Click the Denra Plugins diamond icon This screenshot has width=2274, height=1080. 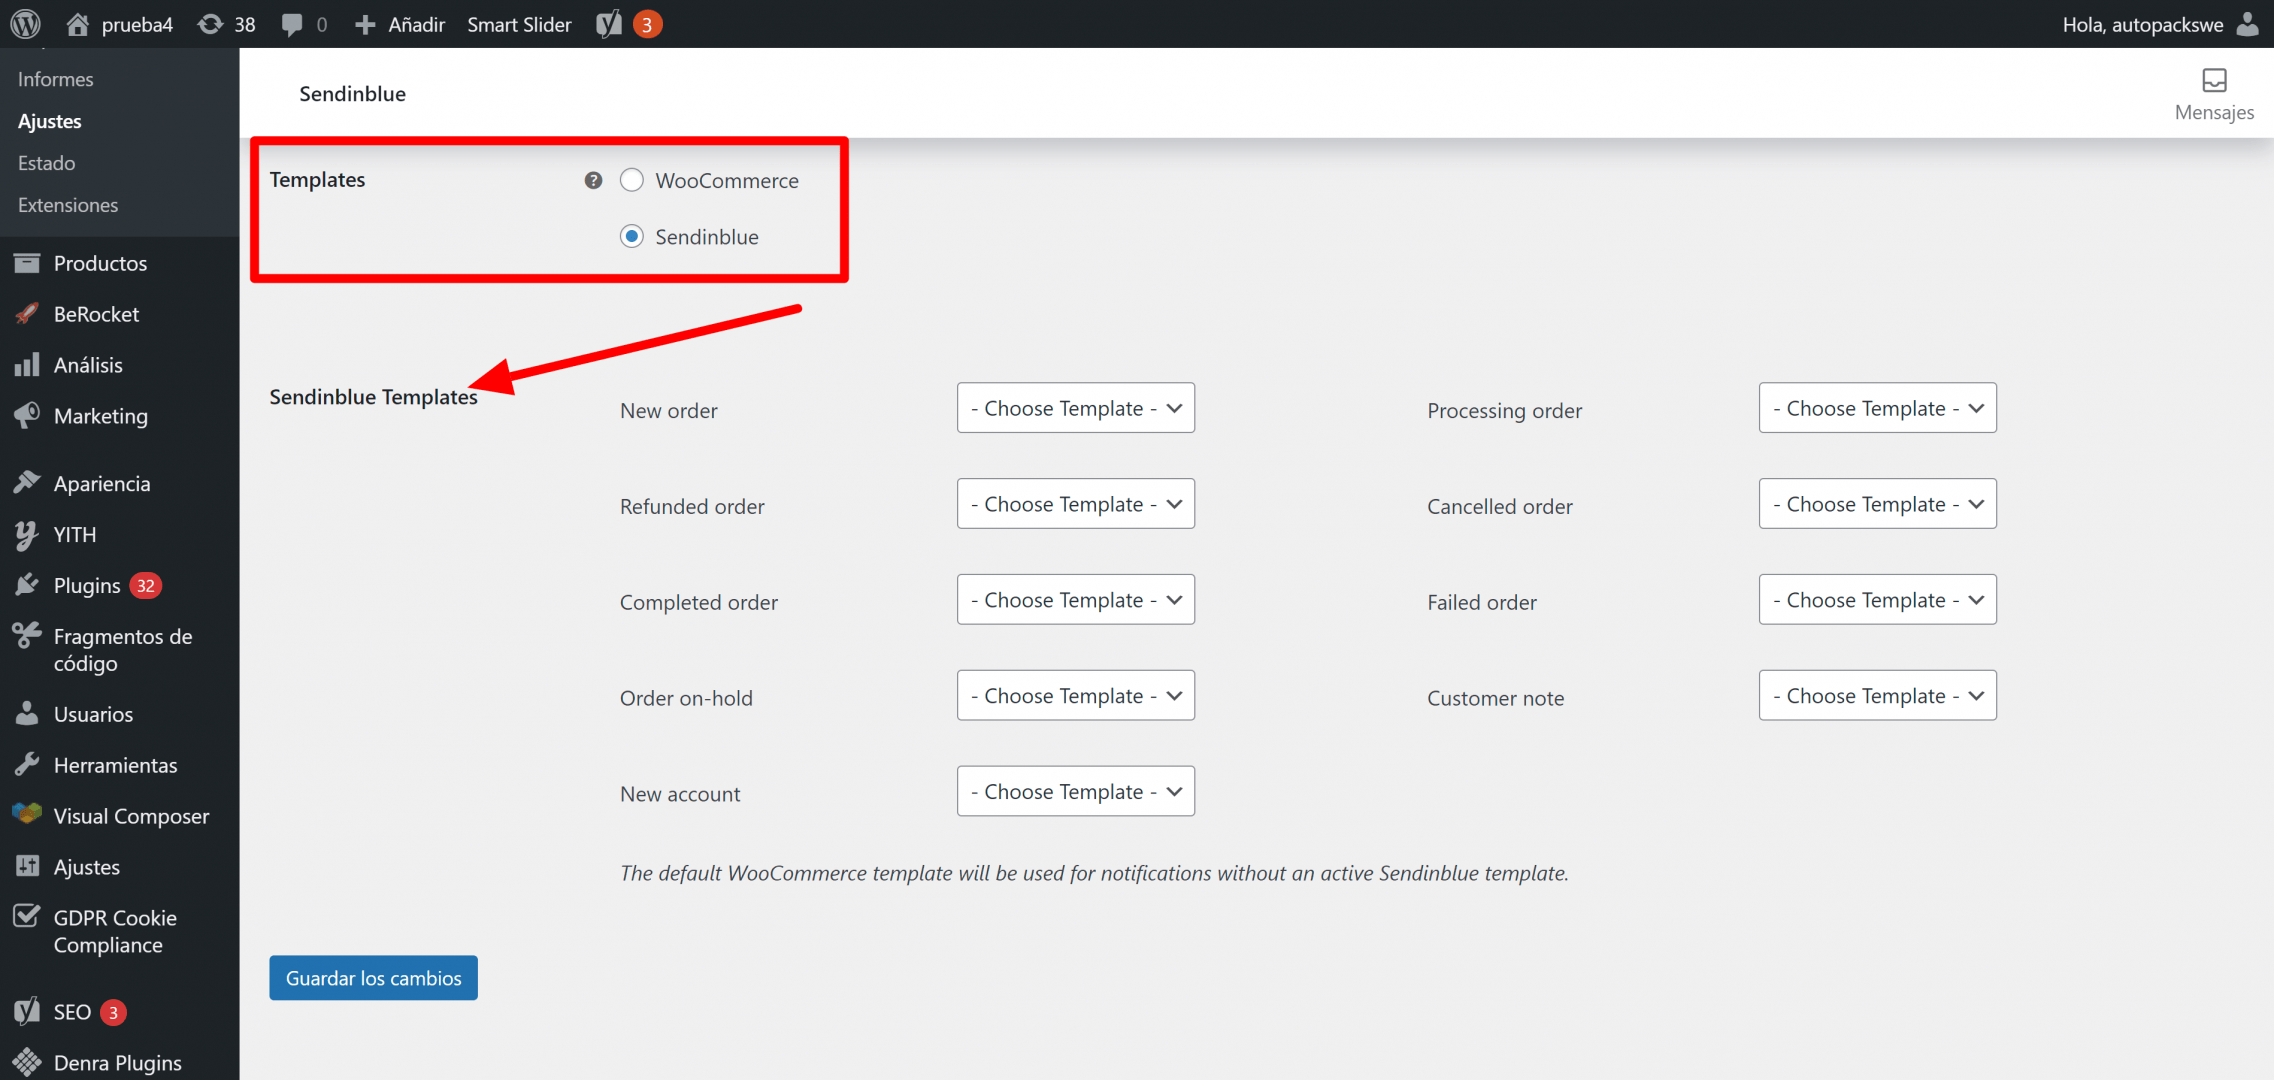point(27,1062)
